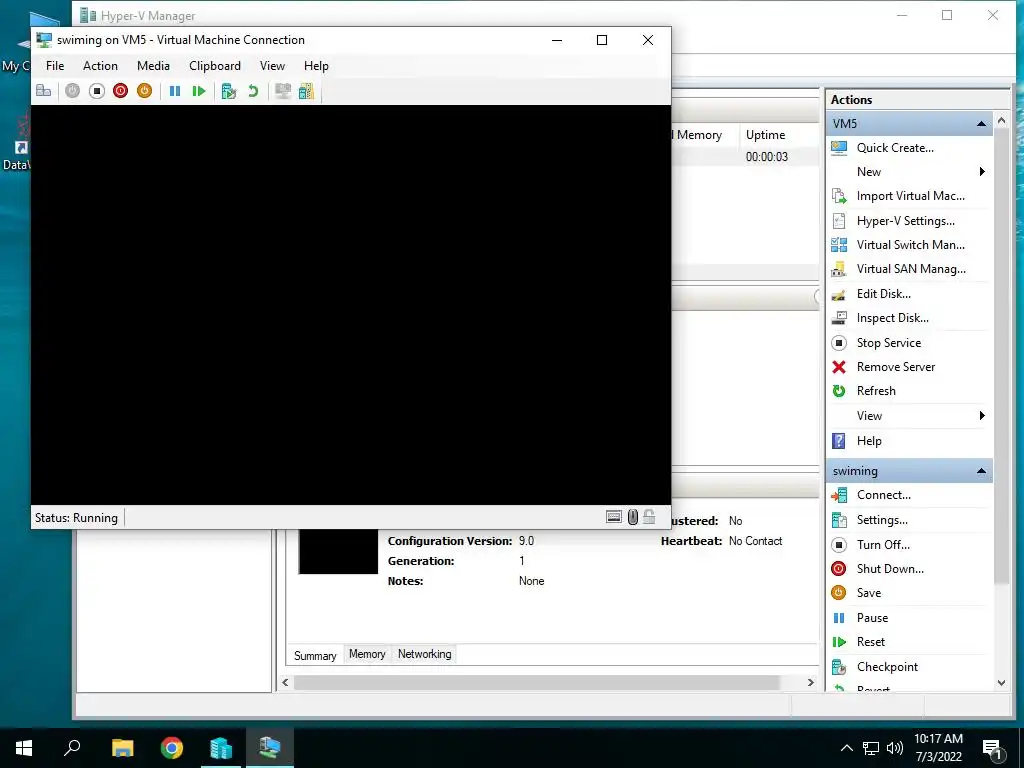This screenshot has width=1024, height=768.
Task: Open Quick Create in the Actions pane
Action: click(895, 148)
